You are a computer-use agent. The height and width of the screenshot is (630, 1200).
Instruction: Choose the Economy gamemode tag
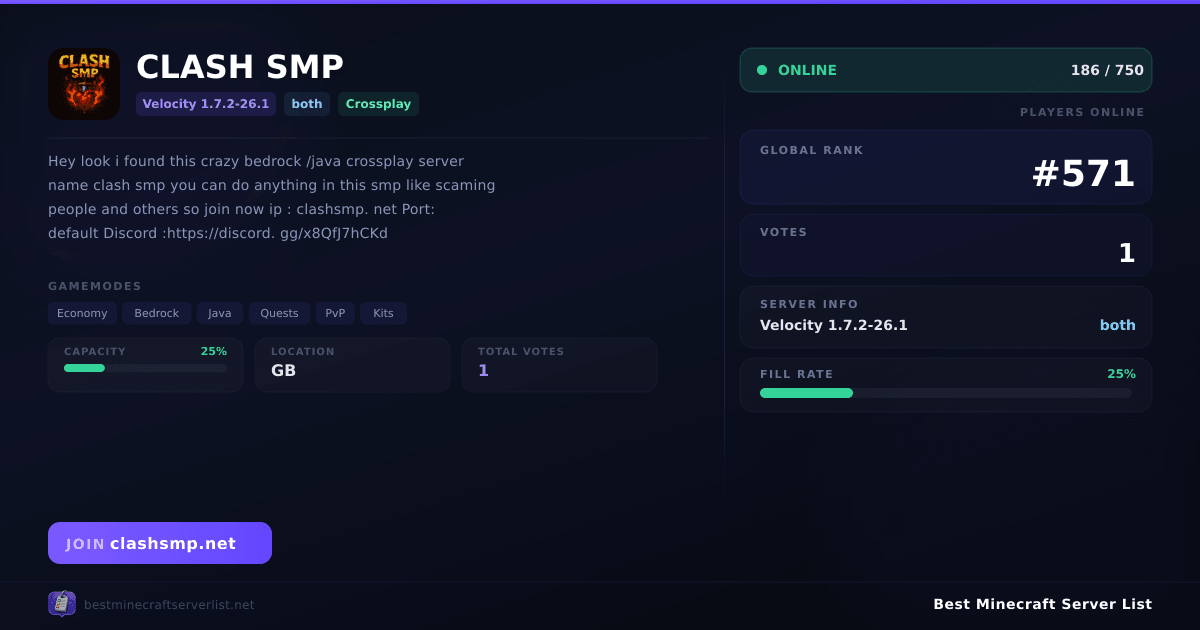(82, 313)
